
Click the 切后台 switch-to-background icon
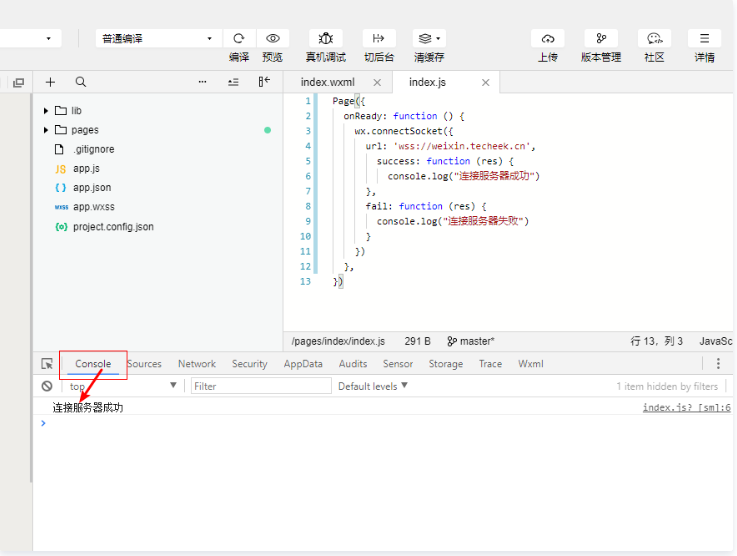(378, 38)
